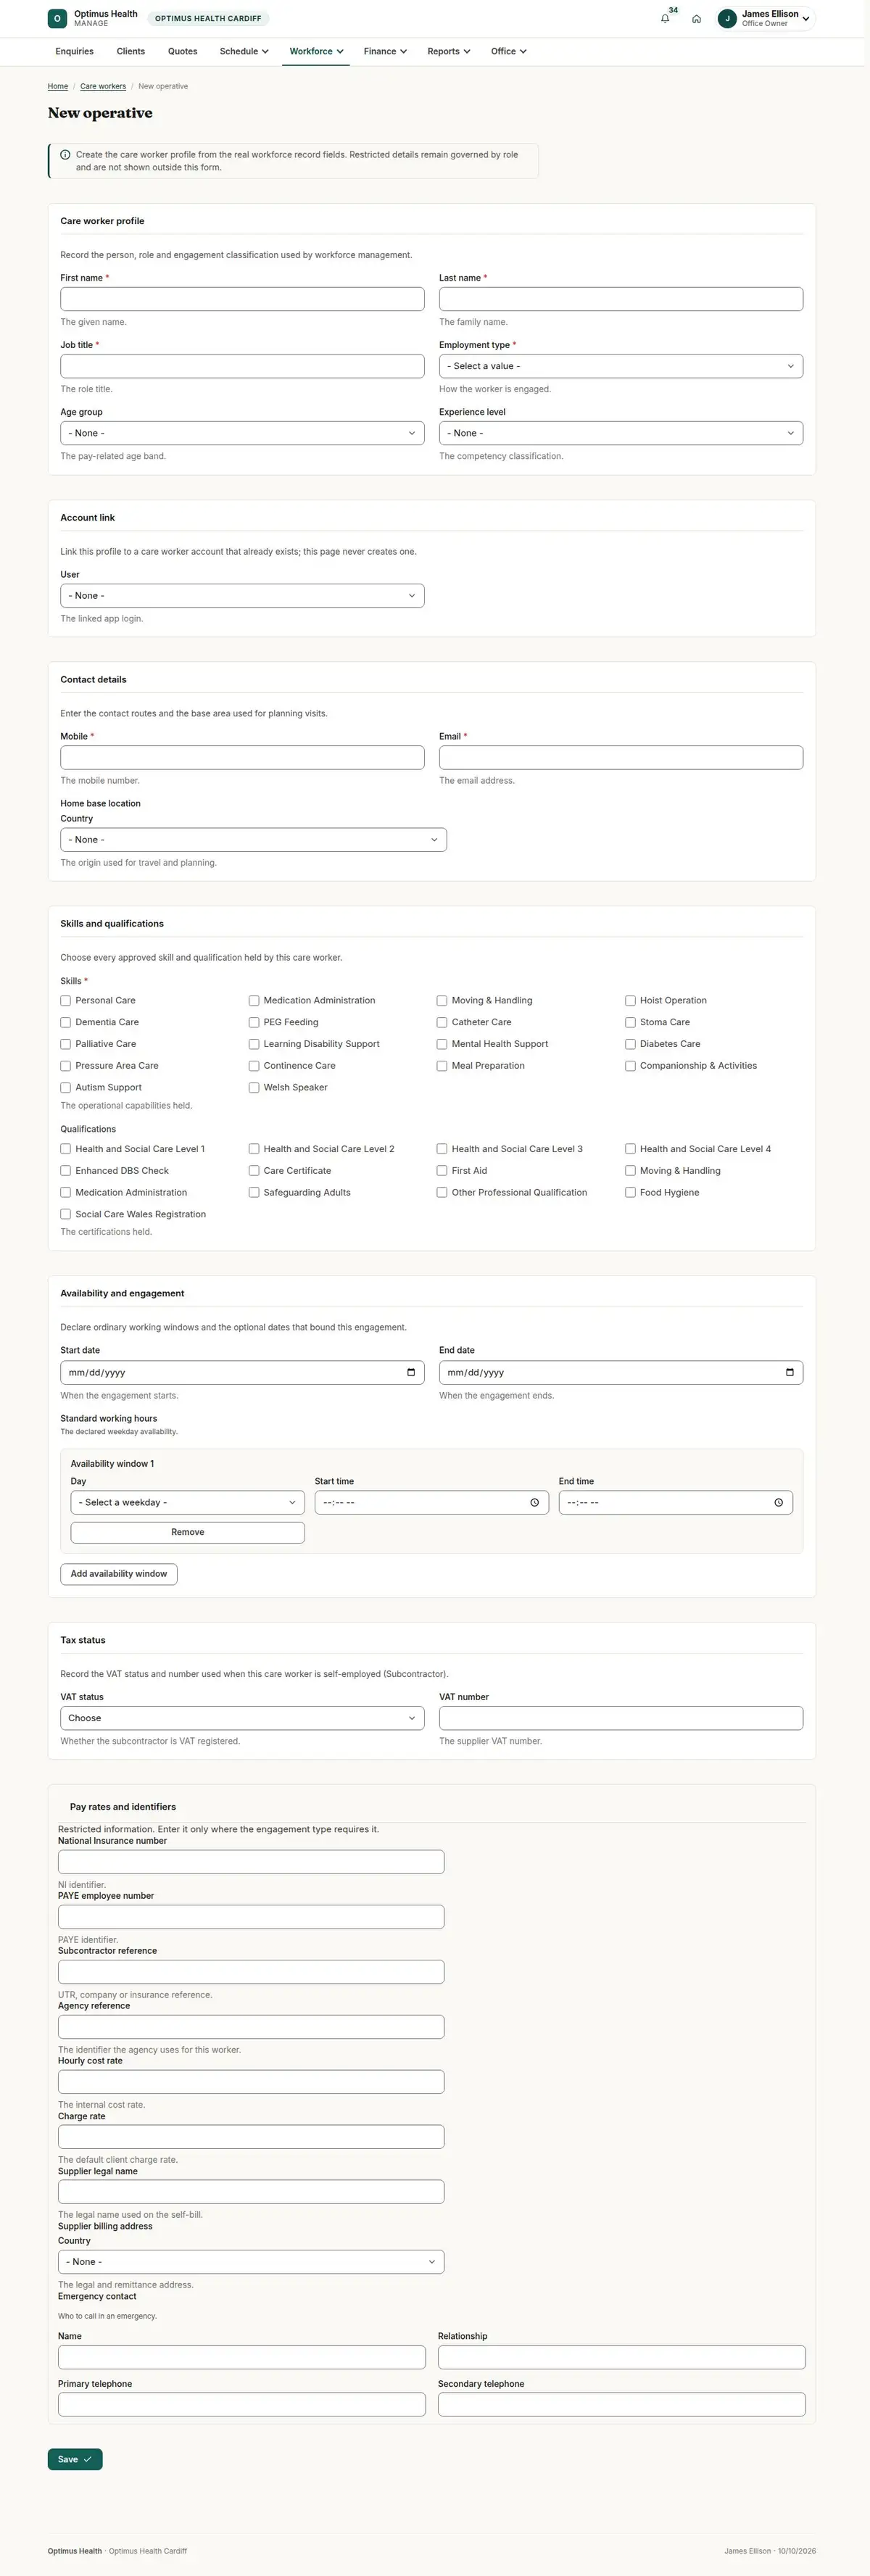This screenshot has width=870, height=2576.
Task: Open the Finance menu
Action: point(385,51)
